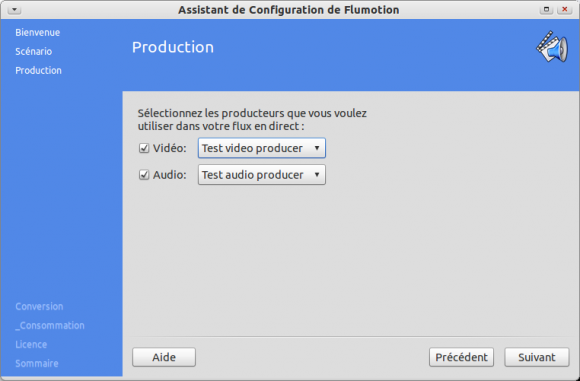The width and height of the screenshot is (580, 381).
Task: Open the window menu arrow in title bar
Action: point(14,10)
